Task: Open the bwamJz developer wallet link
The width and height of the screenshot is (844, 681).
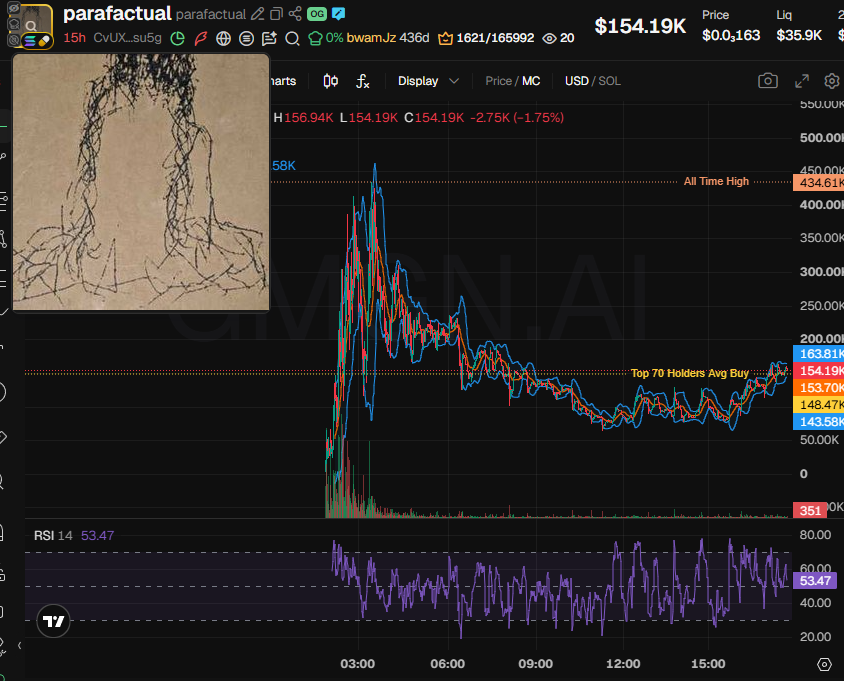Action: click(371, 38)
